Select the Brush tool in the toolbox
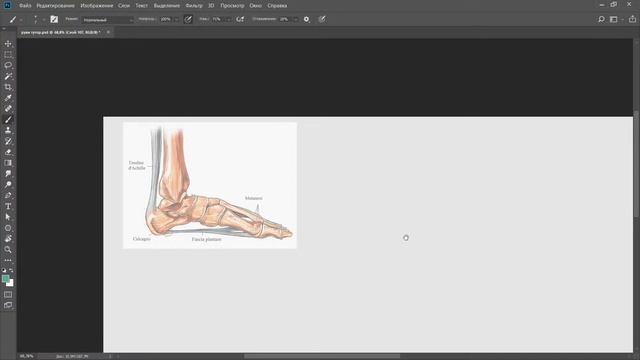 (8, 120)
